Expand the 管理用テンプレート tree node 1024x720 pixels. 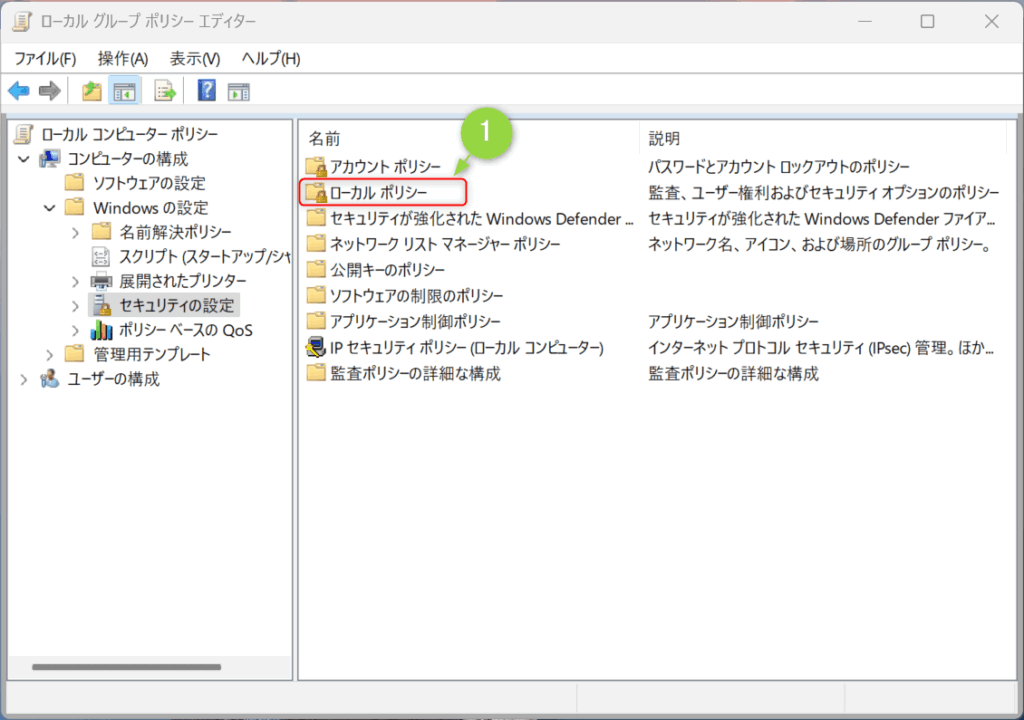click(50, 354)
